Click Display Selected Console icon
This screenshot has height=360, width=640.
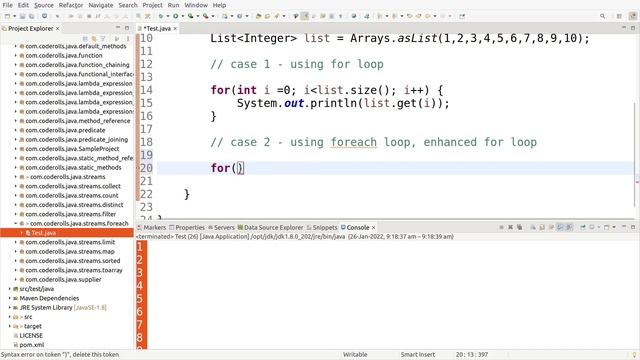click(592, 227)
